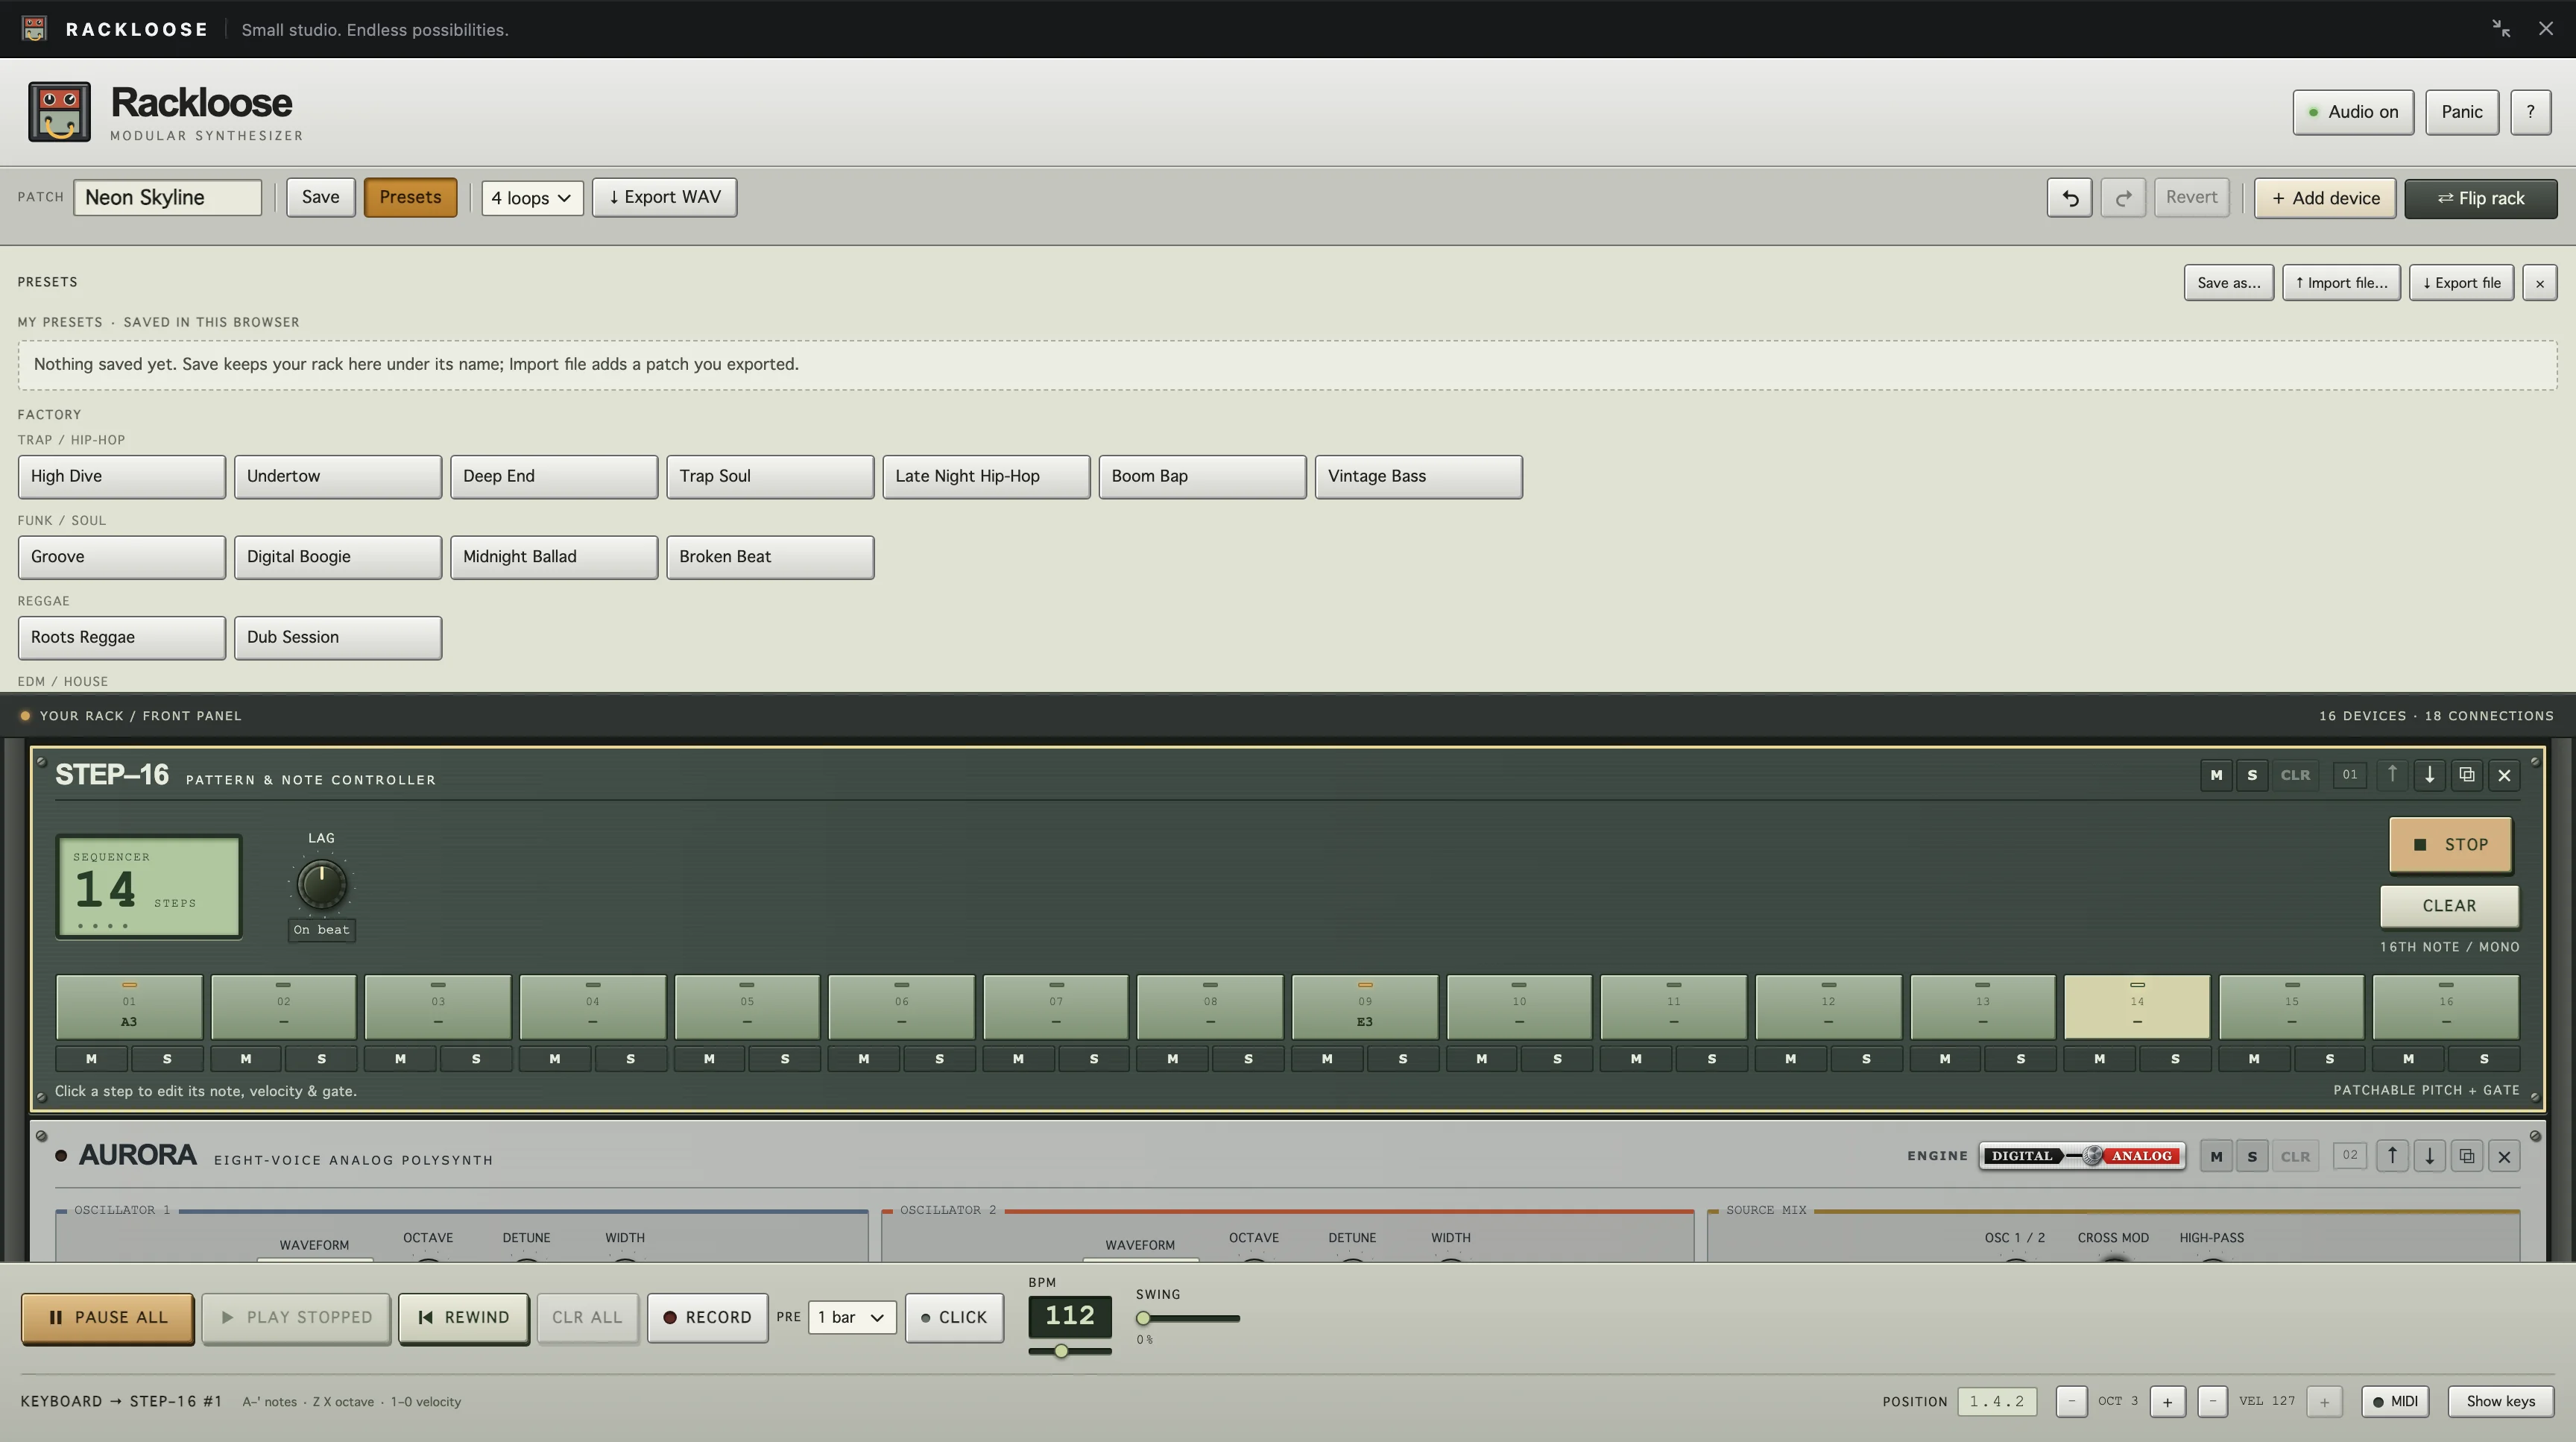Click the Presets button
2576x1442 pixels.
pos(410,197)
